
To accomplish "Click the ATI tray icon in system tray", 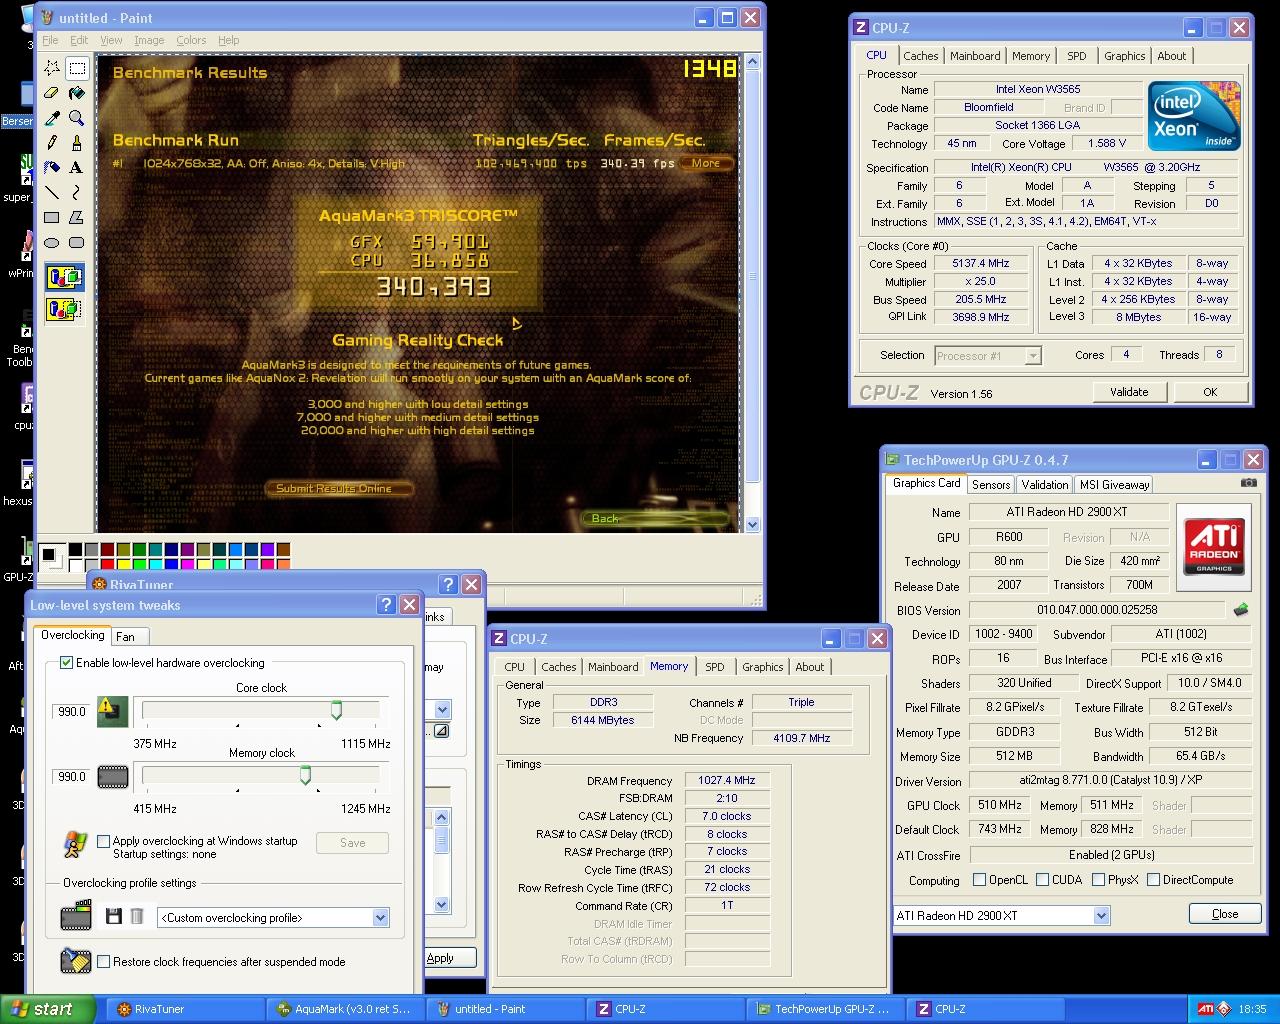I will point(1206,1009).
